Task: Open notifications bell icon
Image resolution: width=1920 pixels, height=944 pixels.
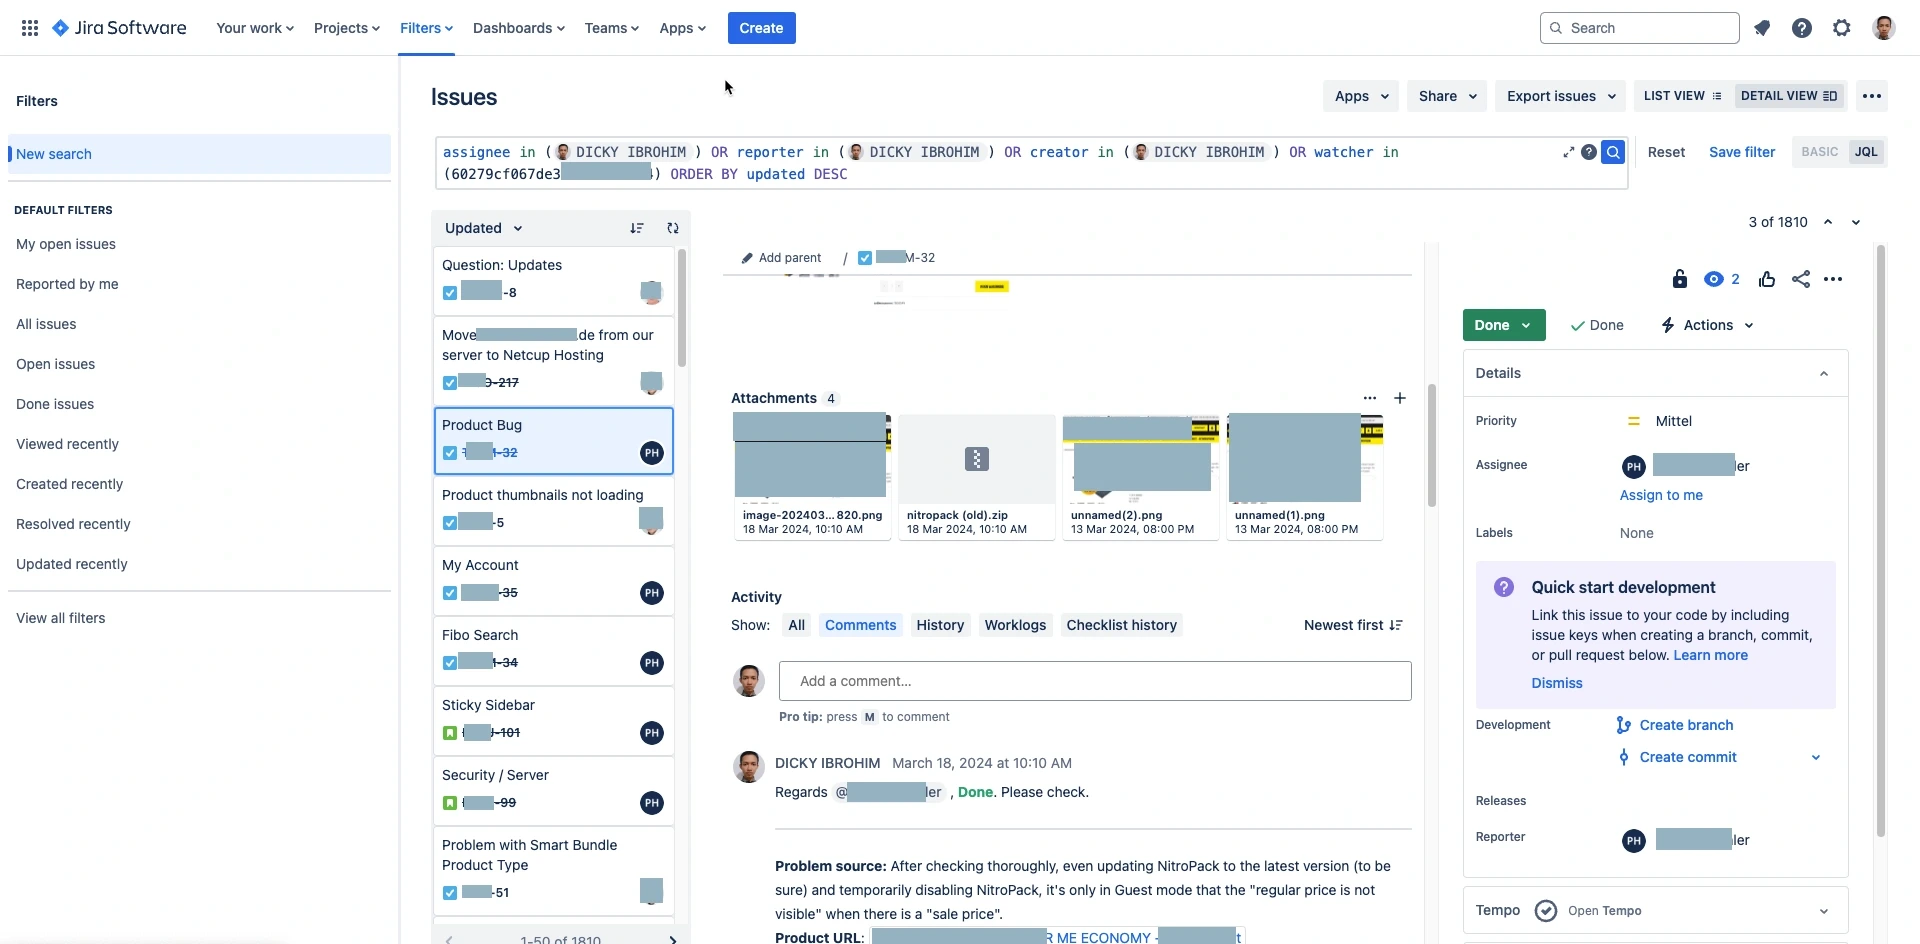Action: coord(1762,28)
